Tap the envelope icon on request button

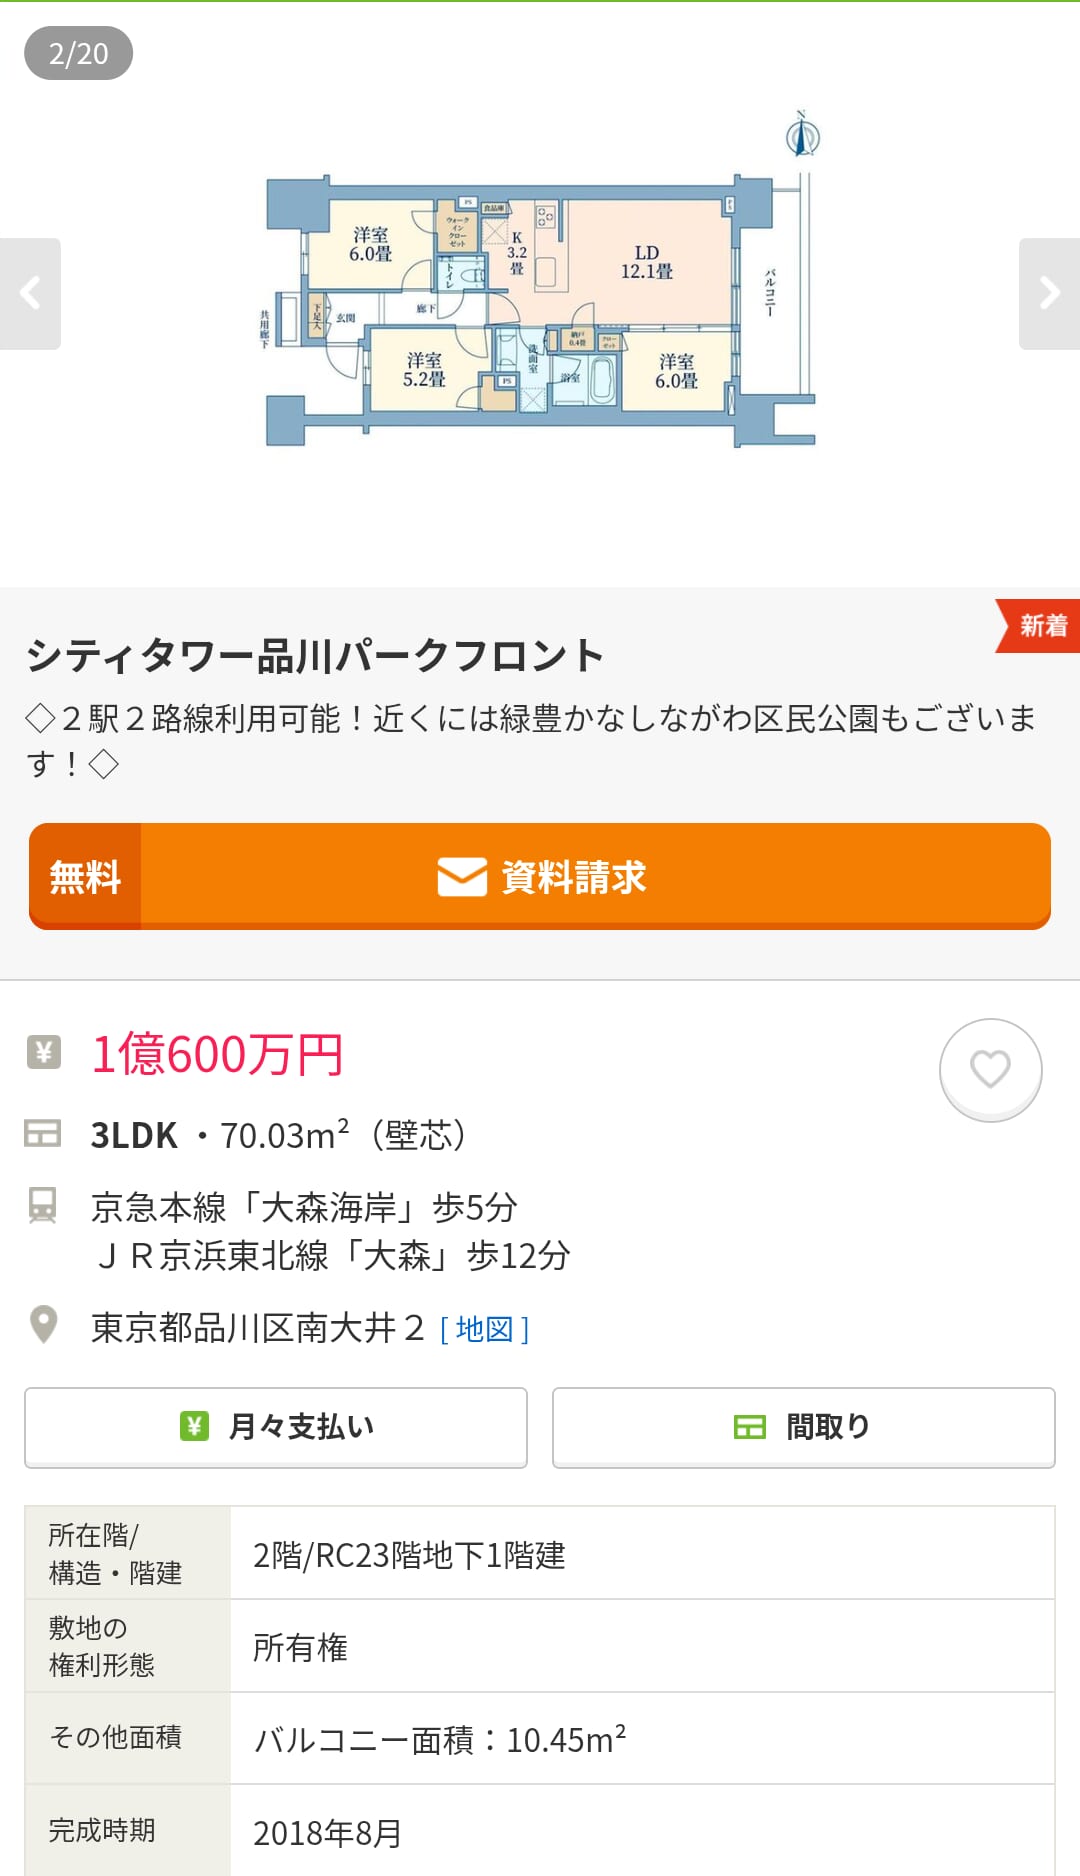(462, 877)
